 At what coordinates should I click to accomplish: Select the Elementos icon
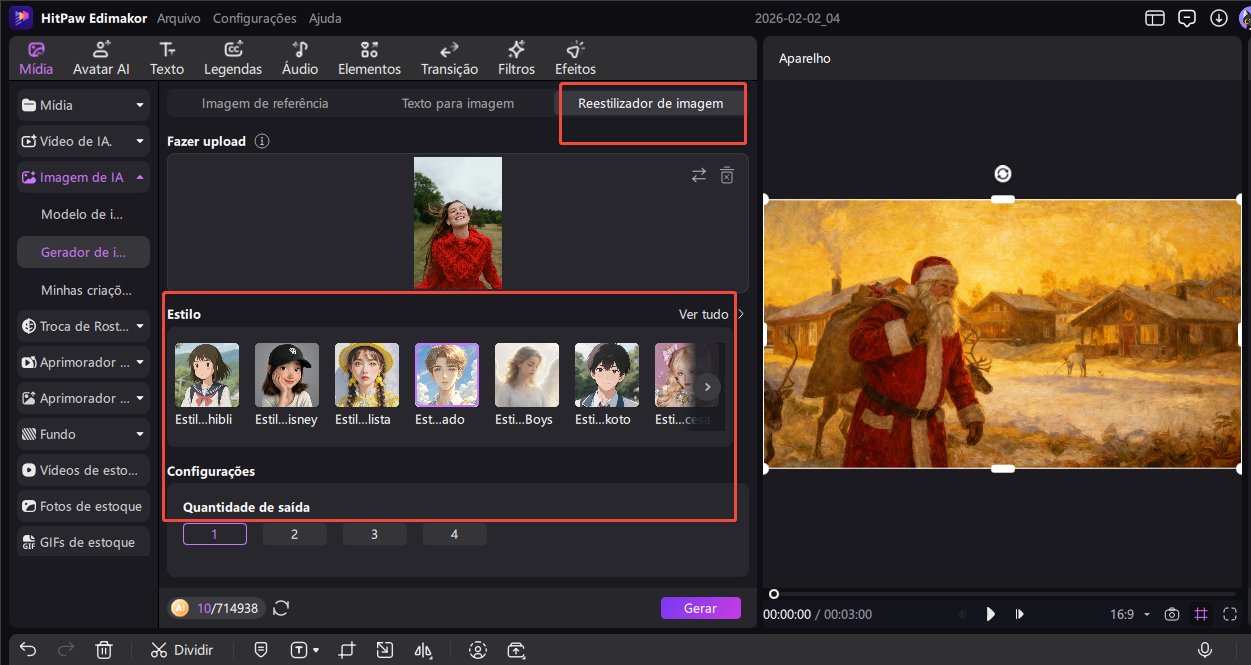369,57
